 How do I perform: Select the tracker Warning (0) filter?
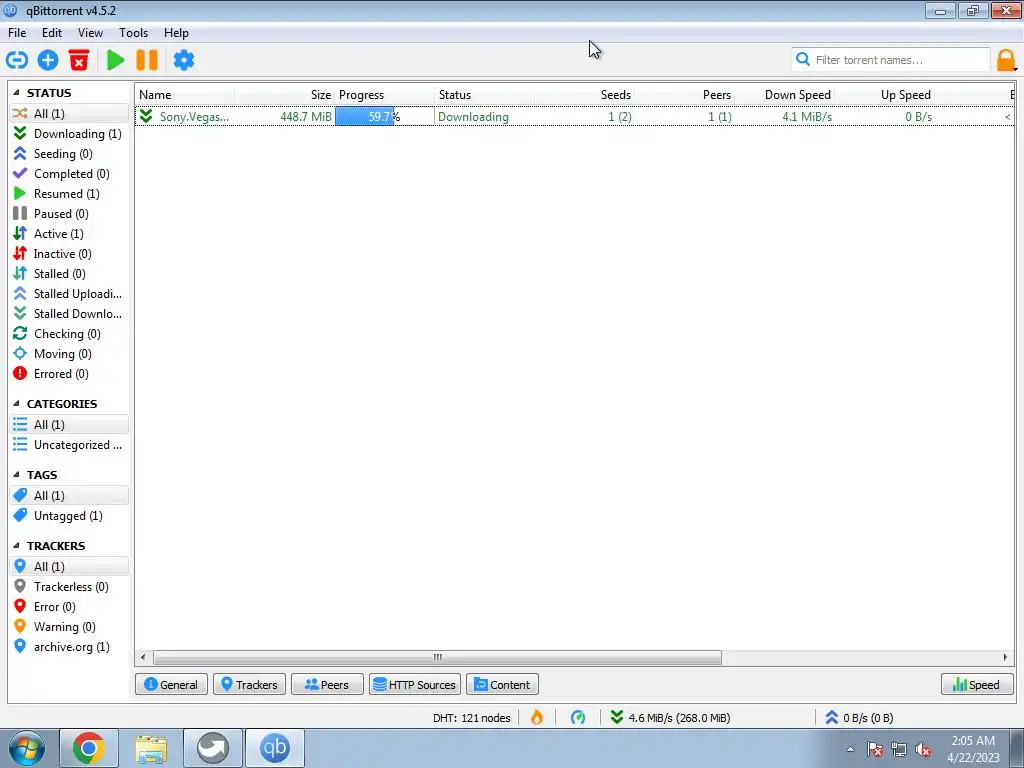click(x=68, y=627)
